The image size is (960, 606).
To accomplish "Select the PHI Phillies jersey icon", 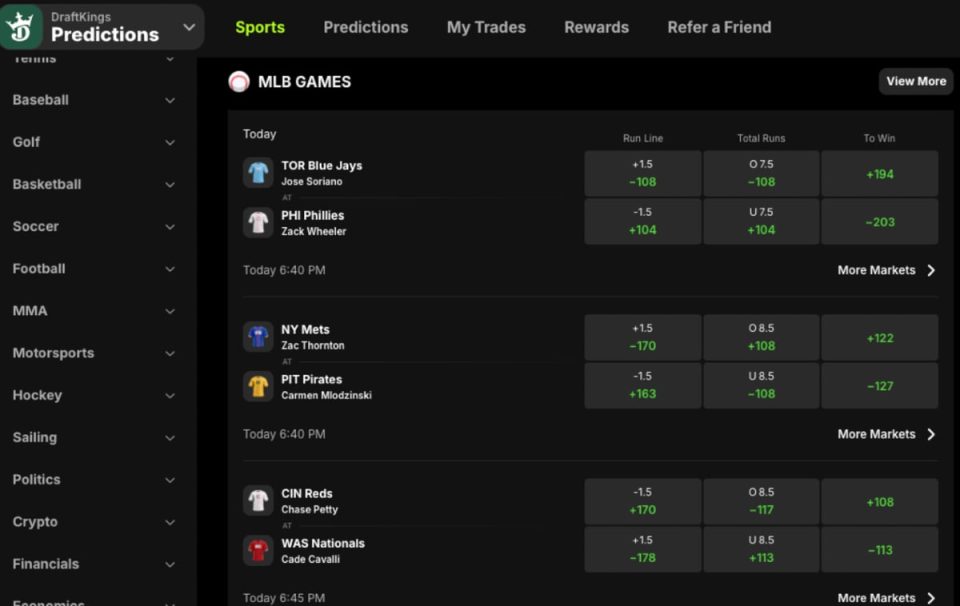I will coord(258,223).
